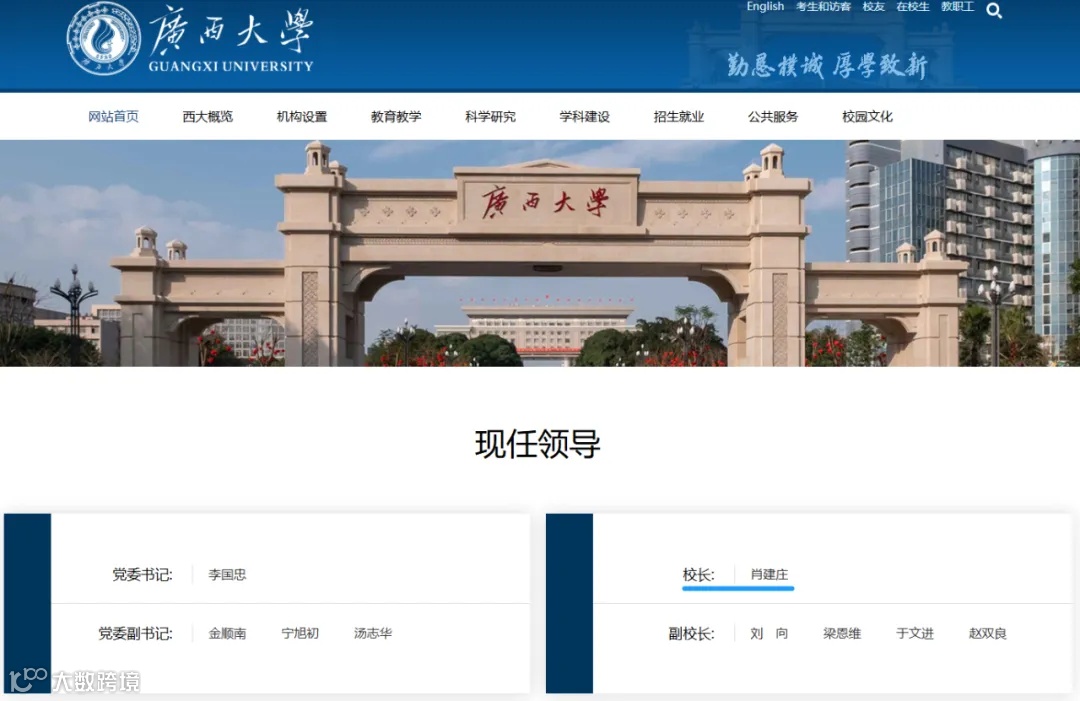Open 考生和访客 top link

(823, 6)
